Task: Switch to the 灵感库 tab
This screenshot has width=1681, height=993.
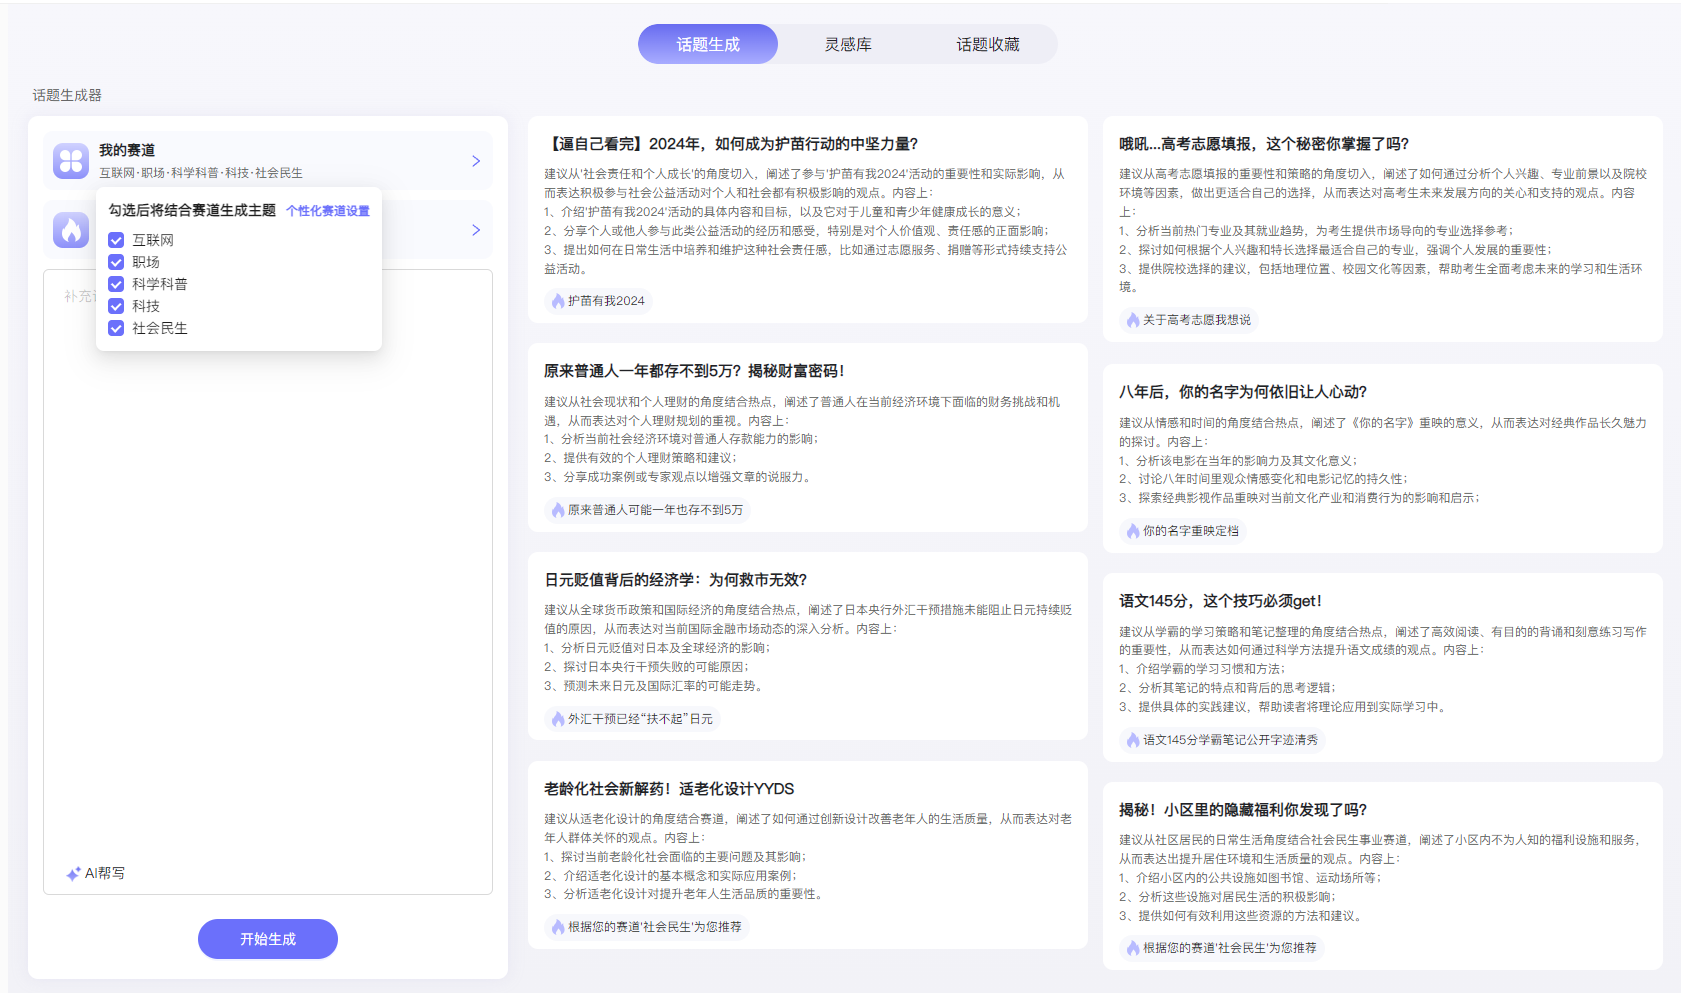Action: [x=847, y=44]
